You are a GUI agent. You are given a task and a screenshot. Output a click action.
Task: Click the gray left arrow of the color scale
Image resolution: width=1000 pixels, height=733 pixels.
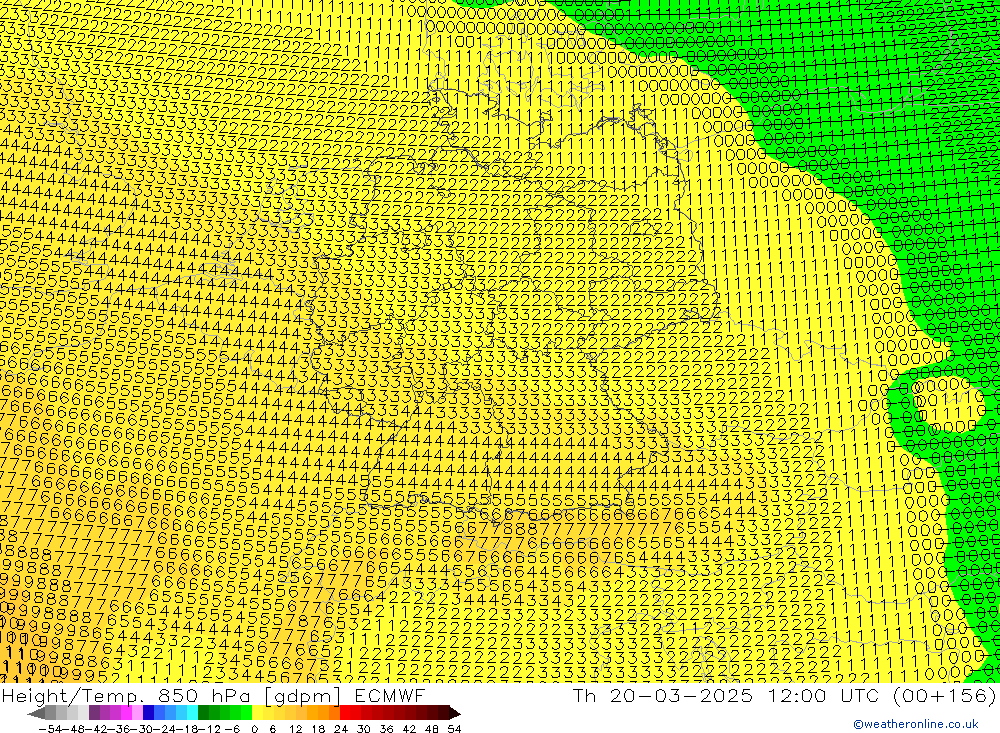tap(36, 713)
